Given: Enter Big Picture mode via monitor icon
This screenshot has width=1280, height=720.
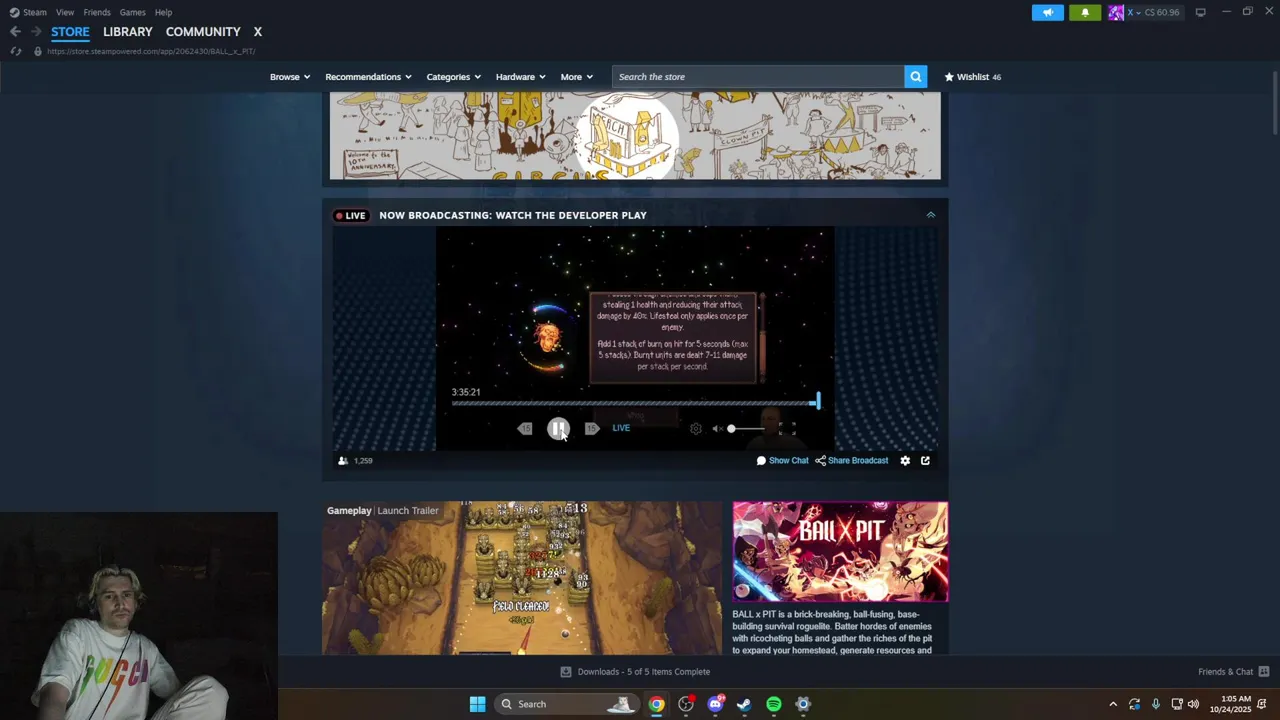Looking at the screenshot, I should point(1200,12).
